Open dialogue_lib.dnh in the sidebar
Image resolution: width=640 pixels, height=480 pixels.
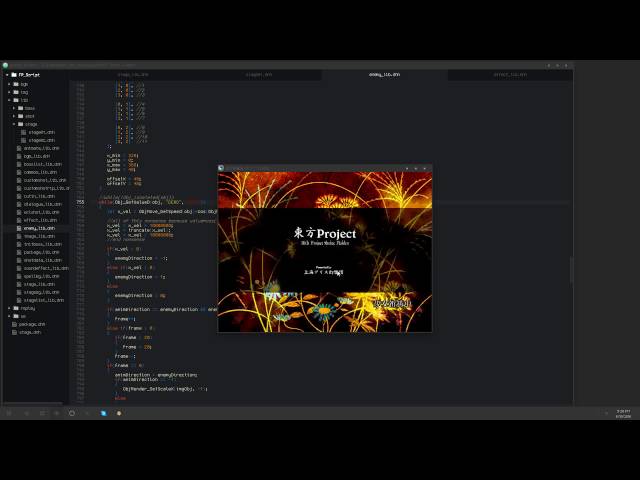pyautogui.click(x=42, y=204)
